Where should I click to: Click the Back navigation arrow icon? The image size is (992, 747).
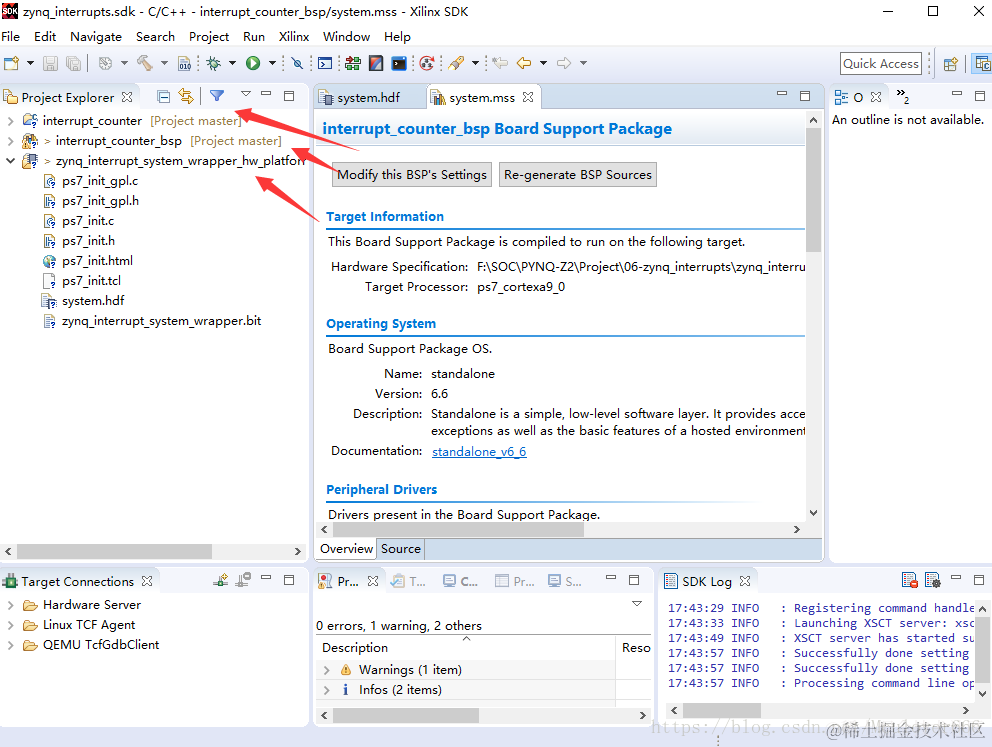tap(524, 63)
